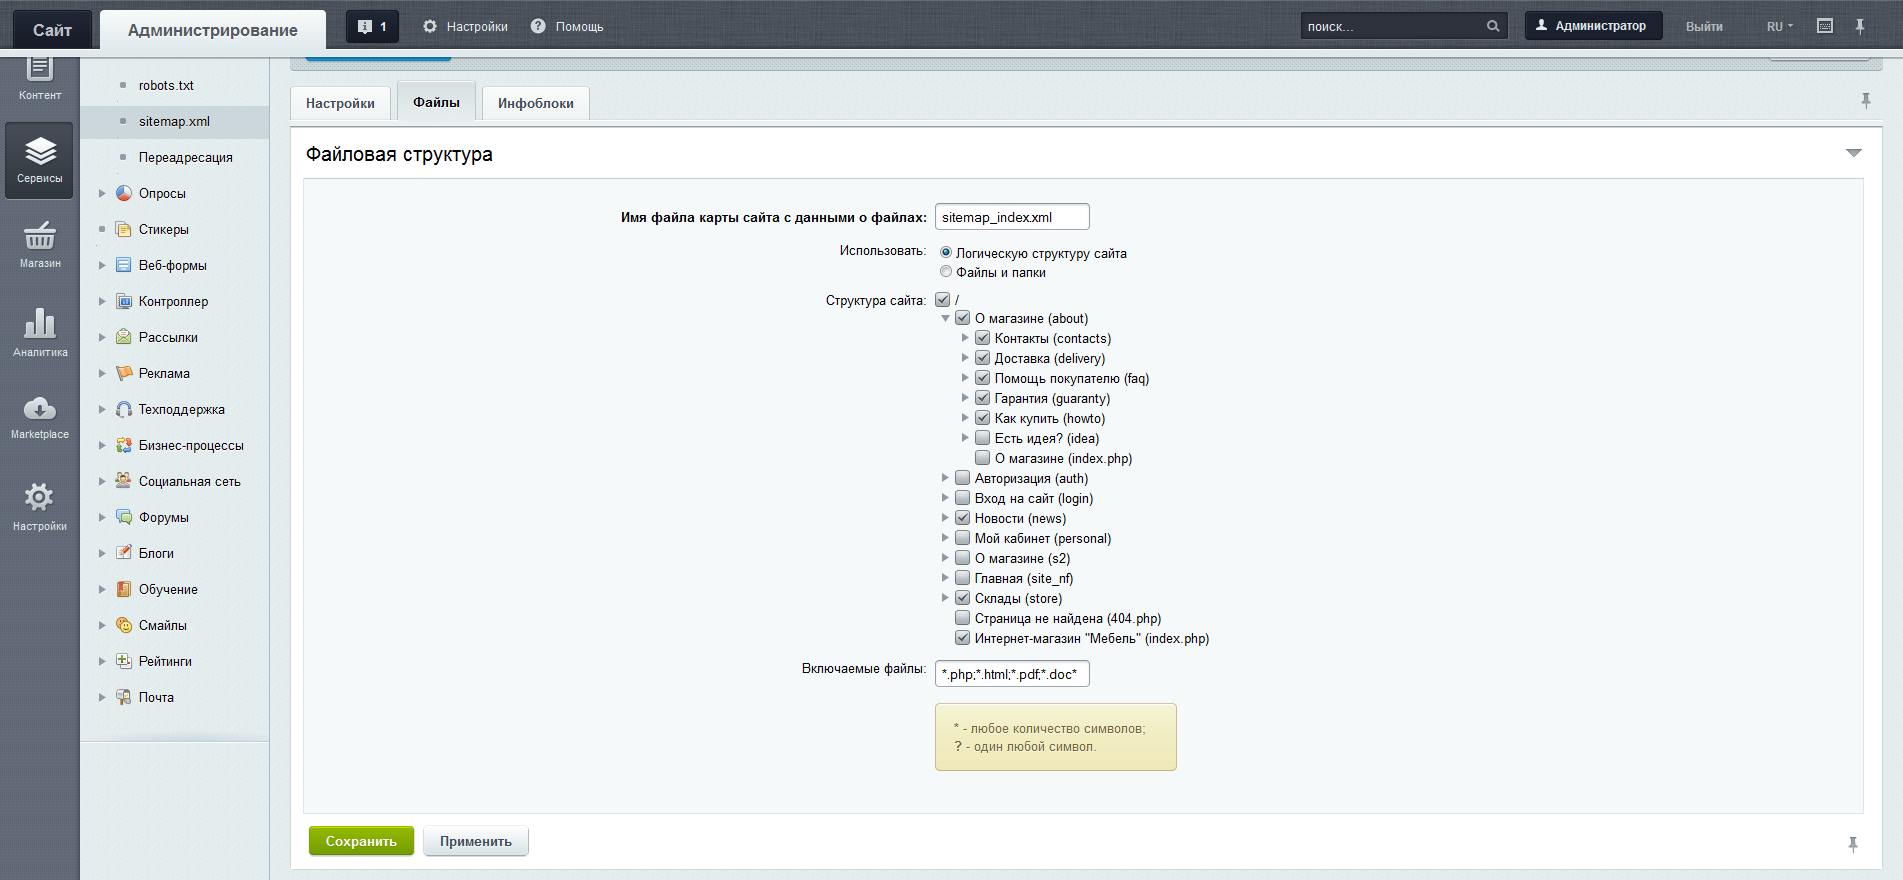
Task: Click the green Сохранить button
Action: 361,841
